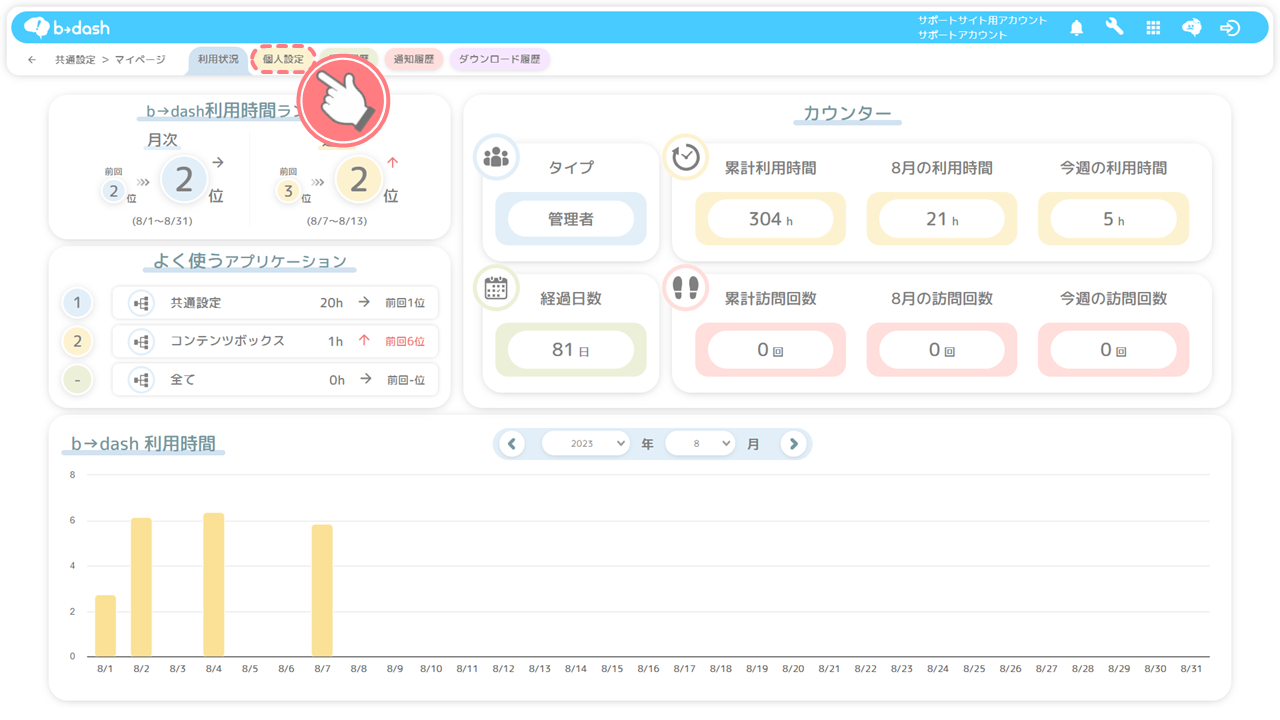Screen dimensions: 1280x720
Task: Open the month 8 dropdown
Action: coord(699,443)
